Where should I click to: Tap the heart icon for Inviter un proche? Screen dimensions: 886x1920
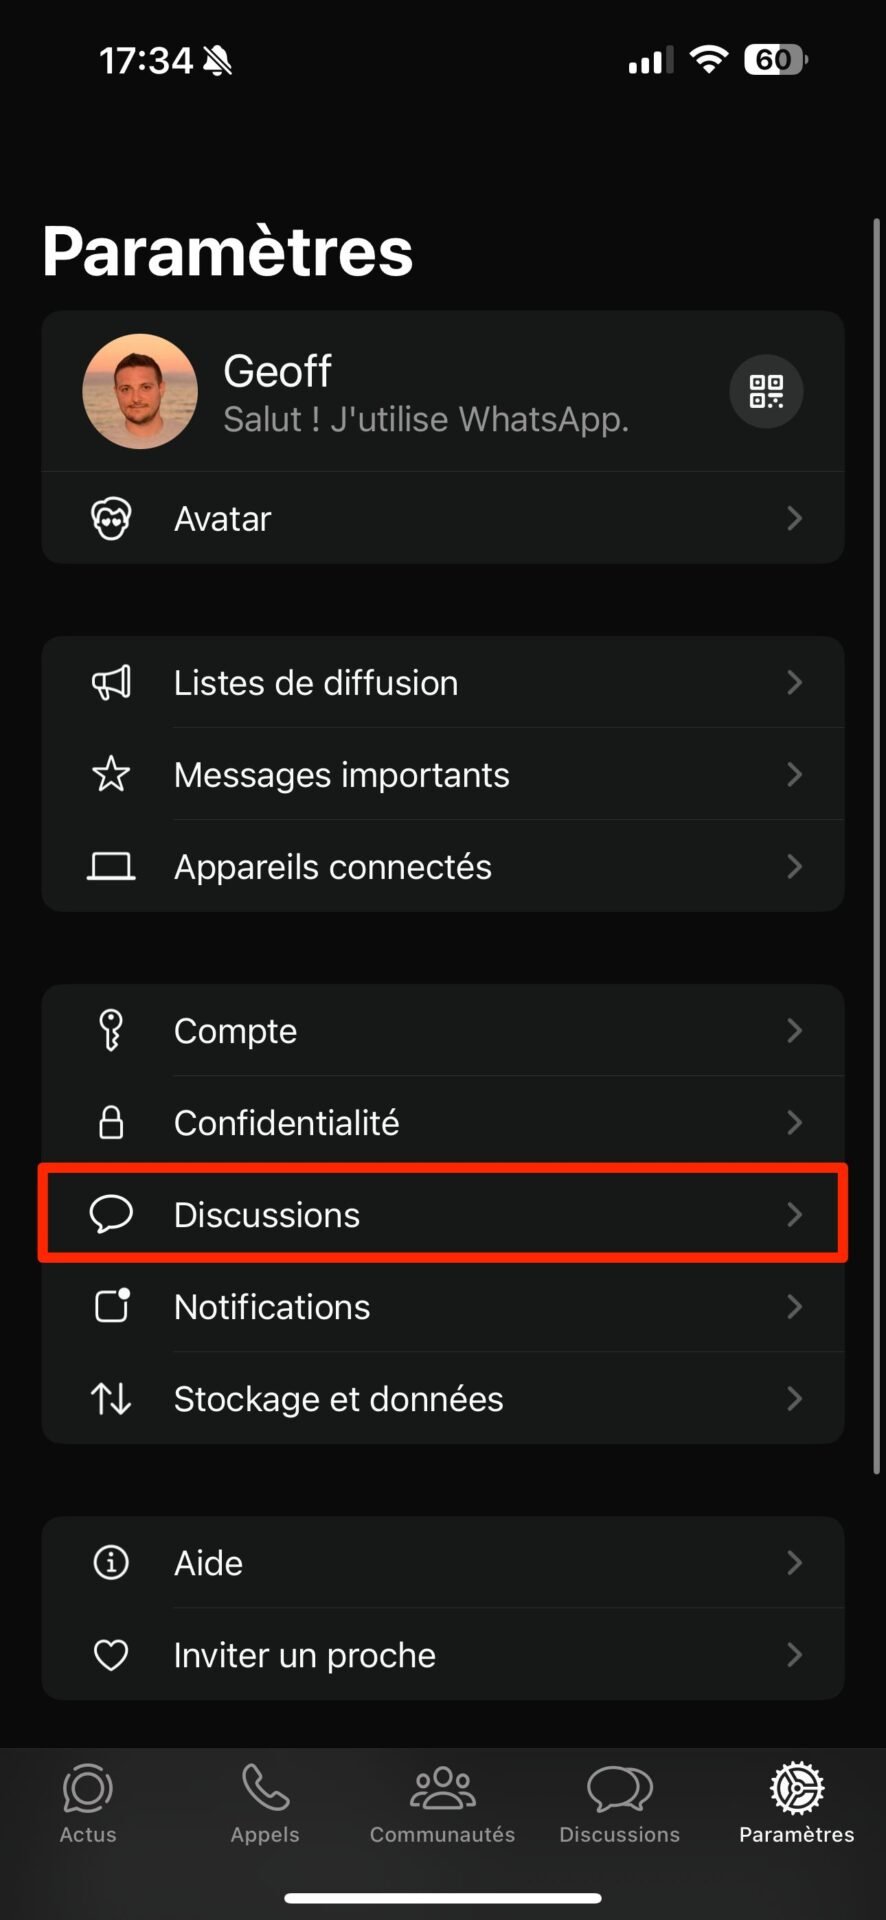point(111,1655)
